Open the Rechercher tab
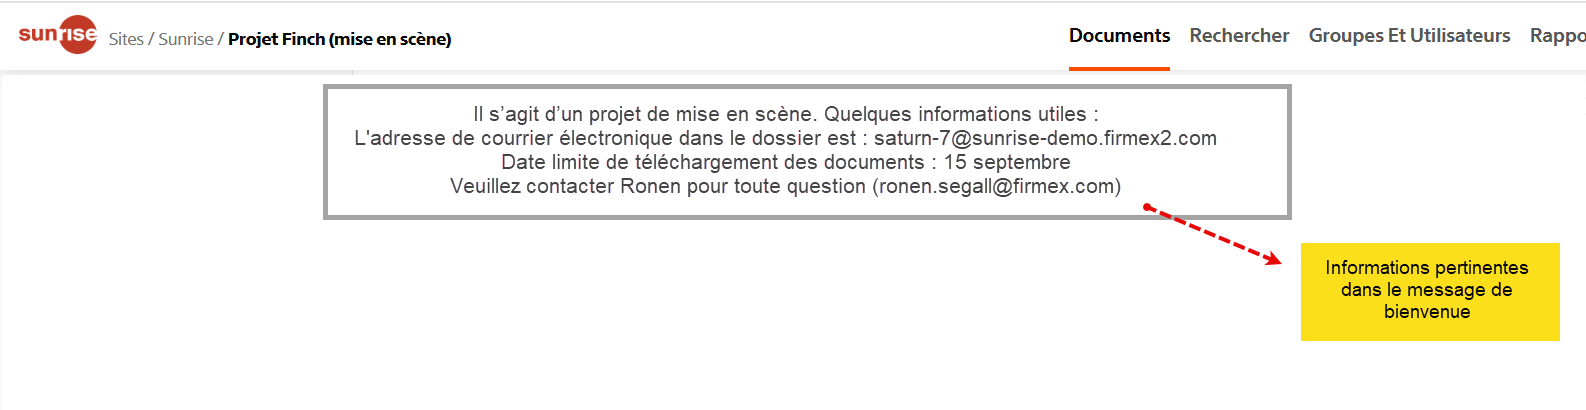 tap(1239, 36)
